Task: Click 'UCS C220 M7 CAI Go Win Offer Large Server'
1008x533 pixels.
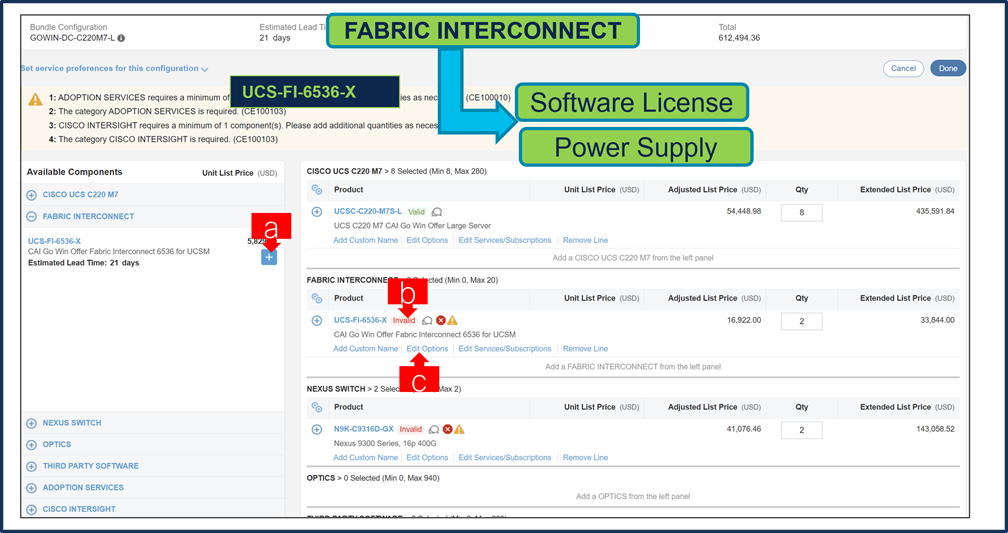Action: [413, 226]
